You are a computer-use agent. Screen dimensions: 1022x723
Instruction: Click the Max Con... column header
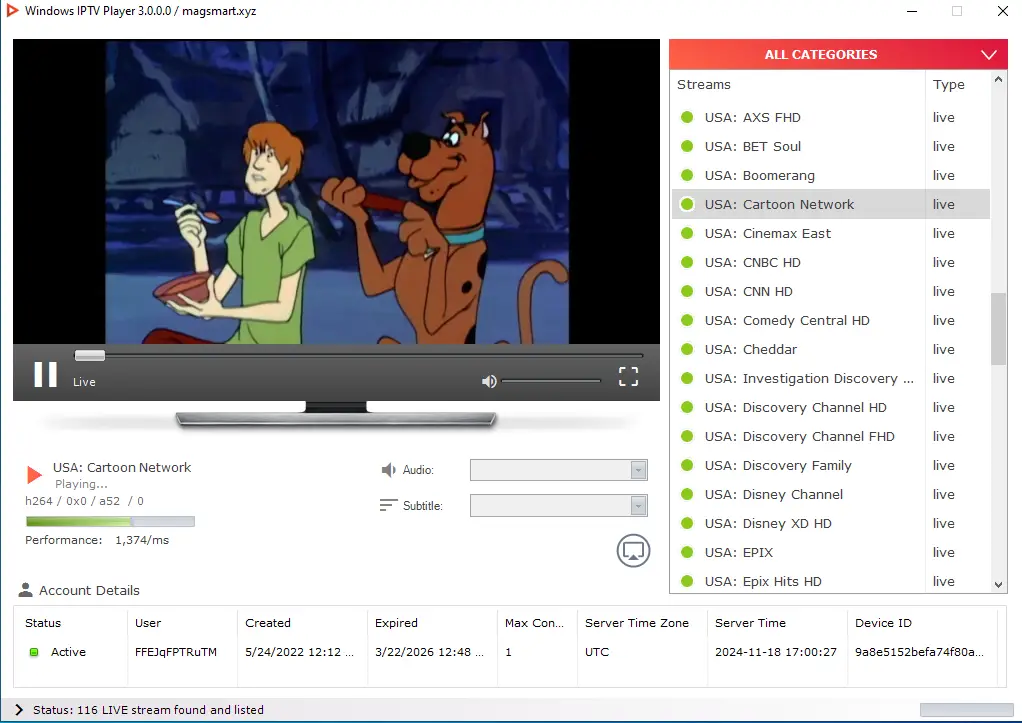pos(534,623)
